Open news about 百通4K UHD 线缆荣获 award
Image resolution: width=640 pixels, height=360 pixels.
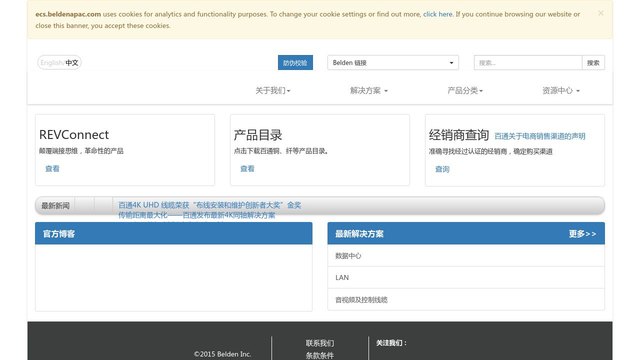click(209, 205)
